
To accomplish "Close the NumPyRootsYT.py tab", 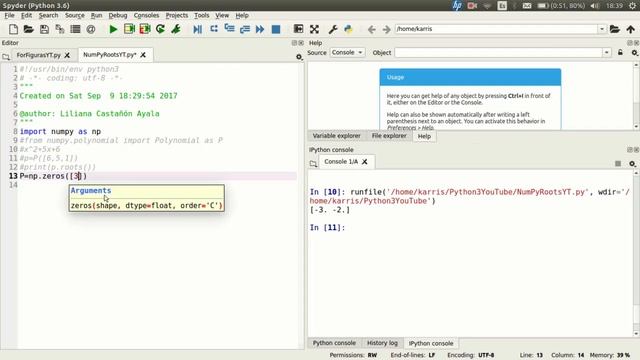I will (x=143, y=55).
